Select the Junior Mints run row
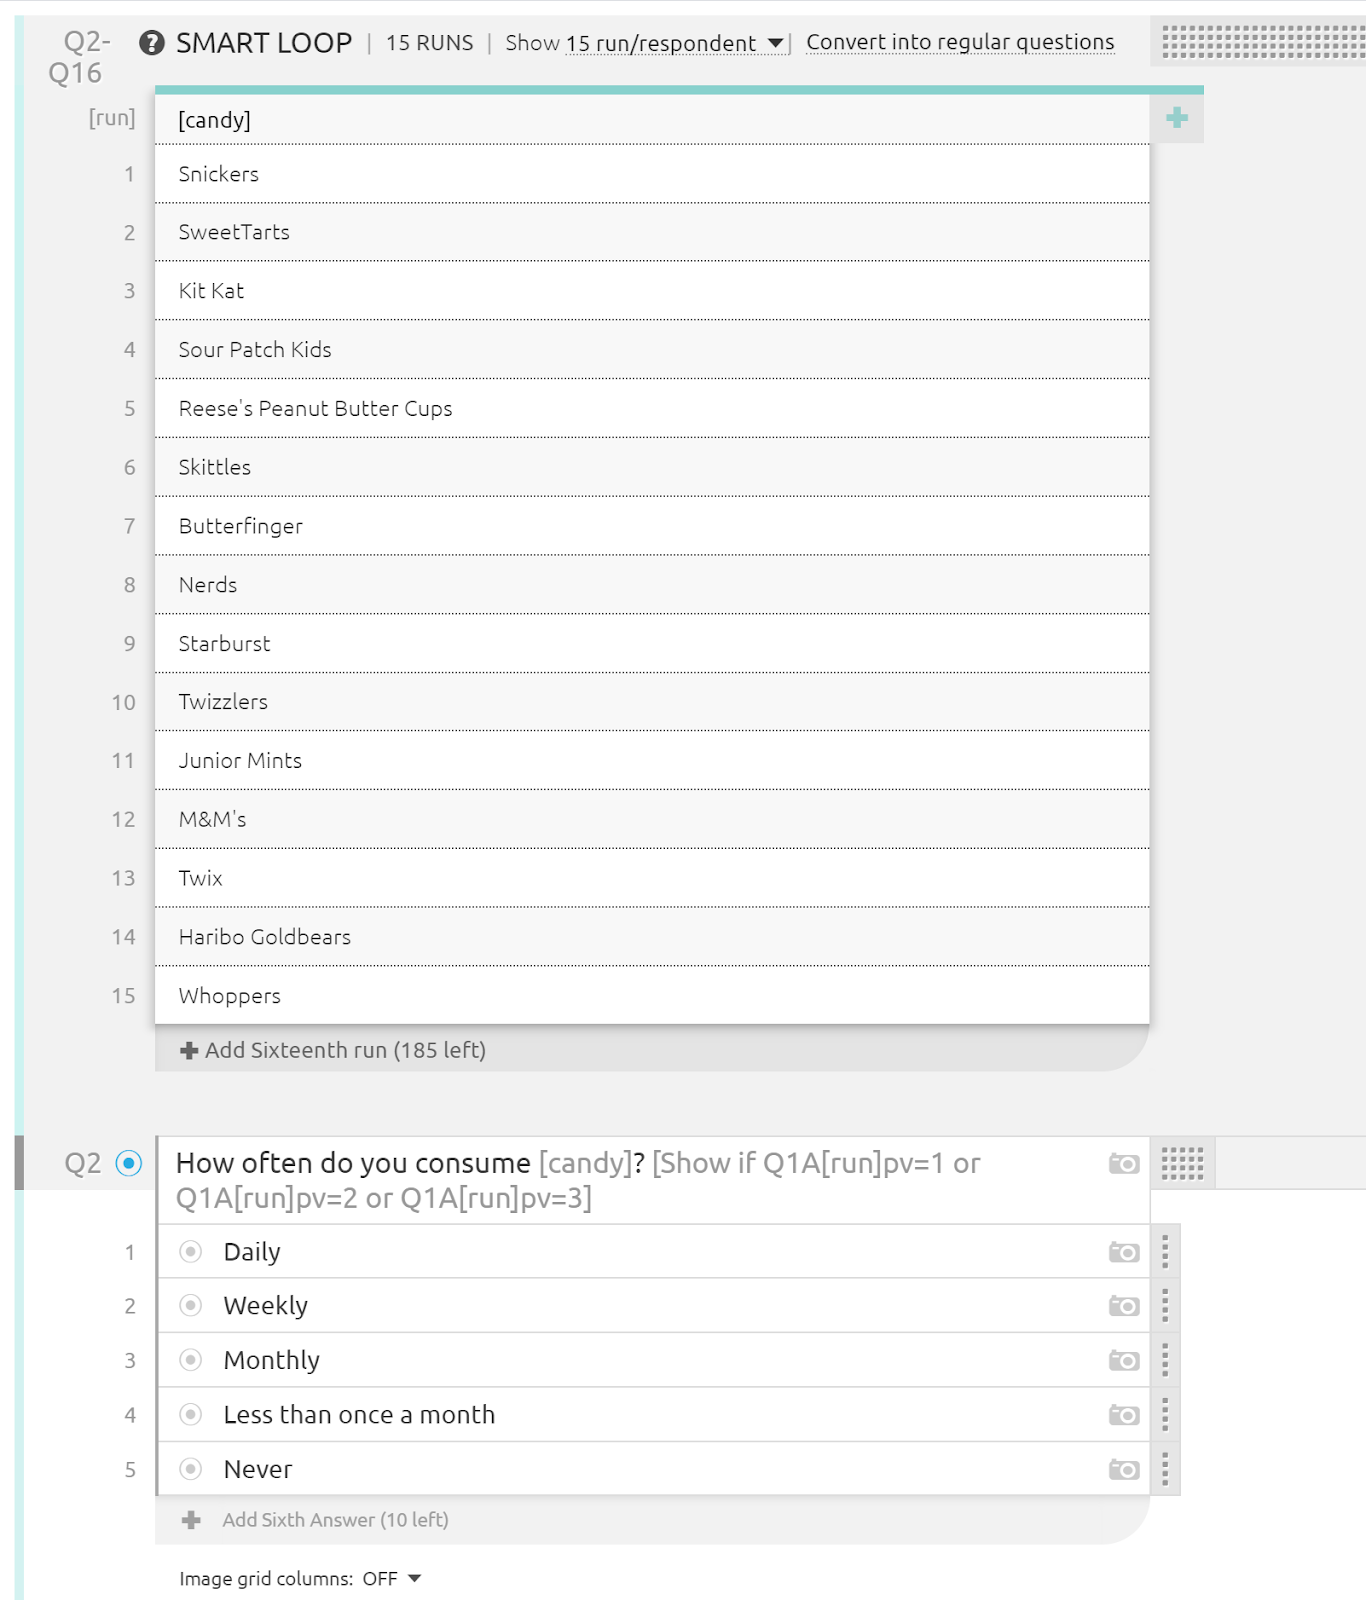Screen dimensions: 1366x1600 pyautogui.click(x=652, y=761)
